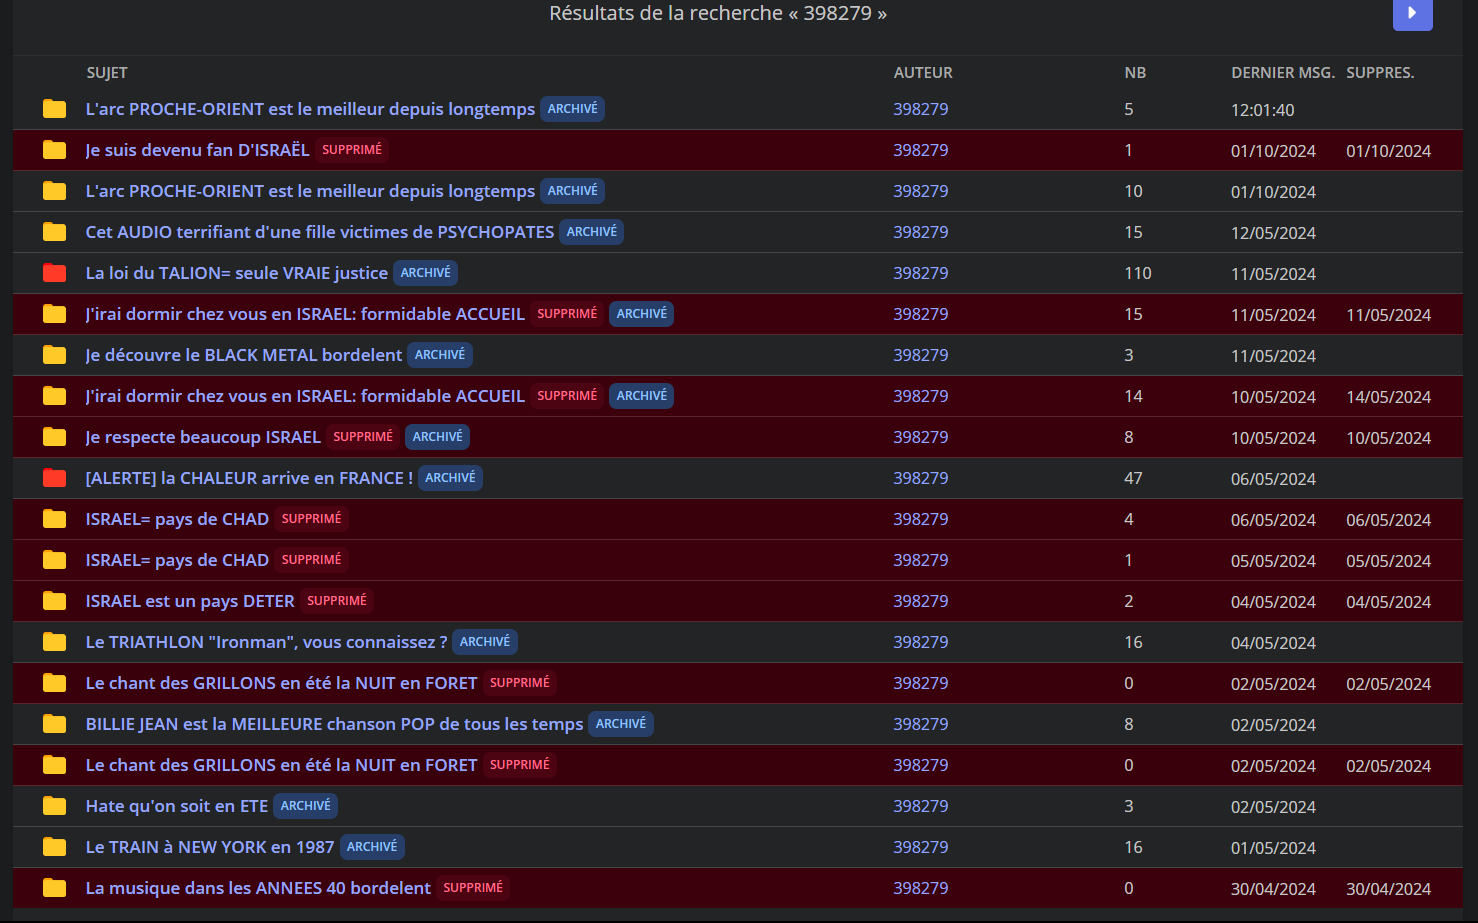Open the Hate qu'on soit en ETE topic
This screenshot has width=1478, height=923.
(176, 806)
